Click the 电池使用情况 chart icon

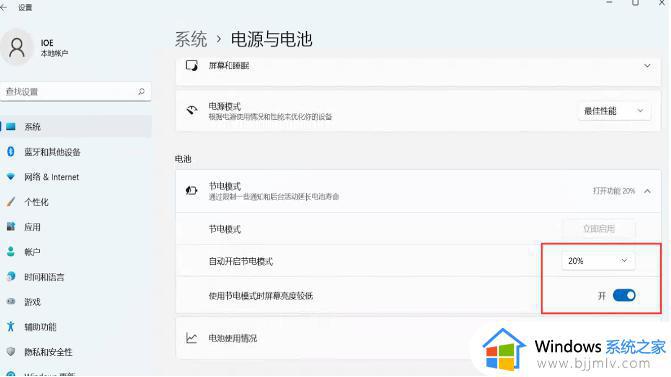191,338
